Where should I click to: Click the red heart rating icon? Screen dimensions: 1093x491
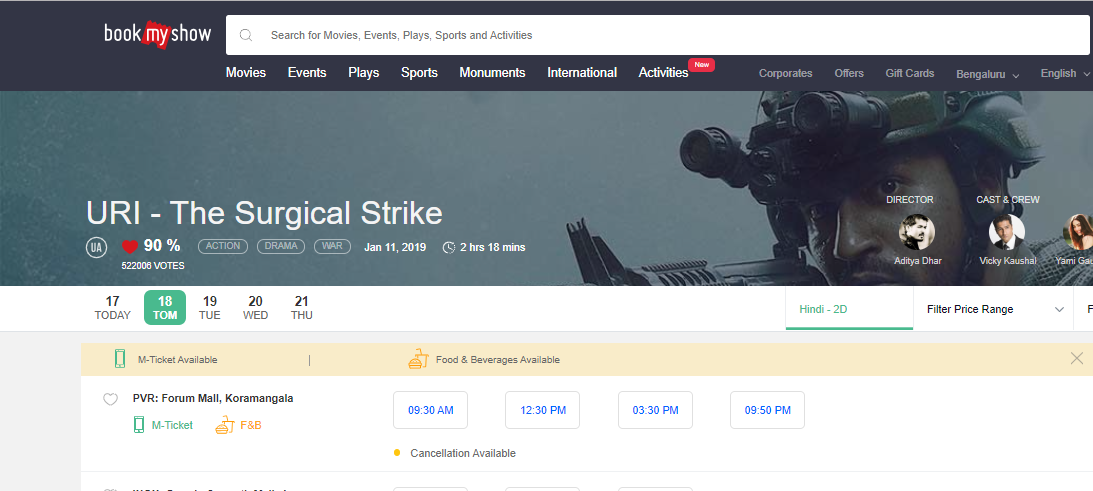coord(130,246)
